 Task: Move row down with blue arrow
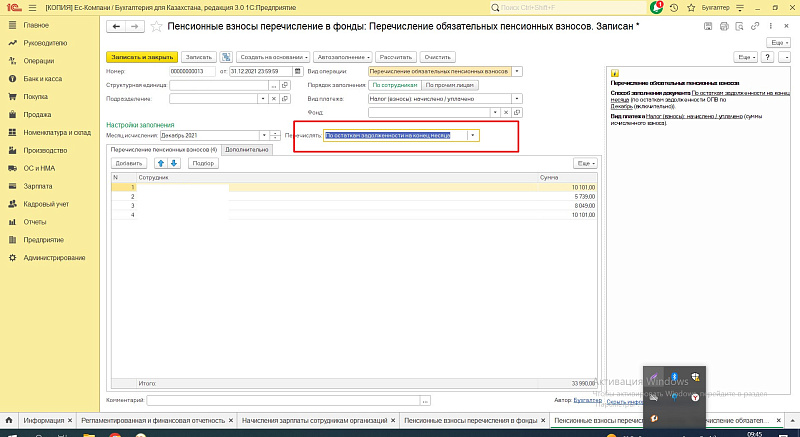[x=174, y=162]
